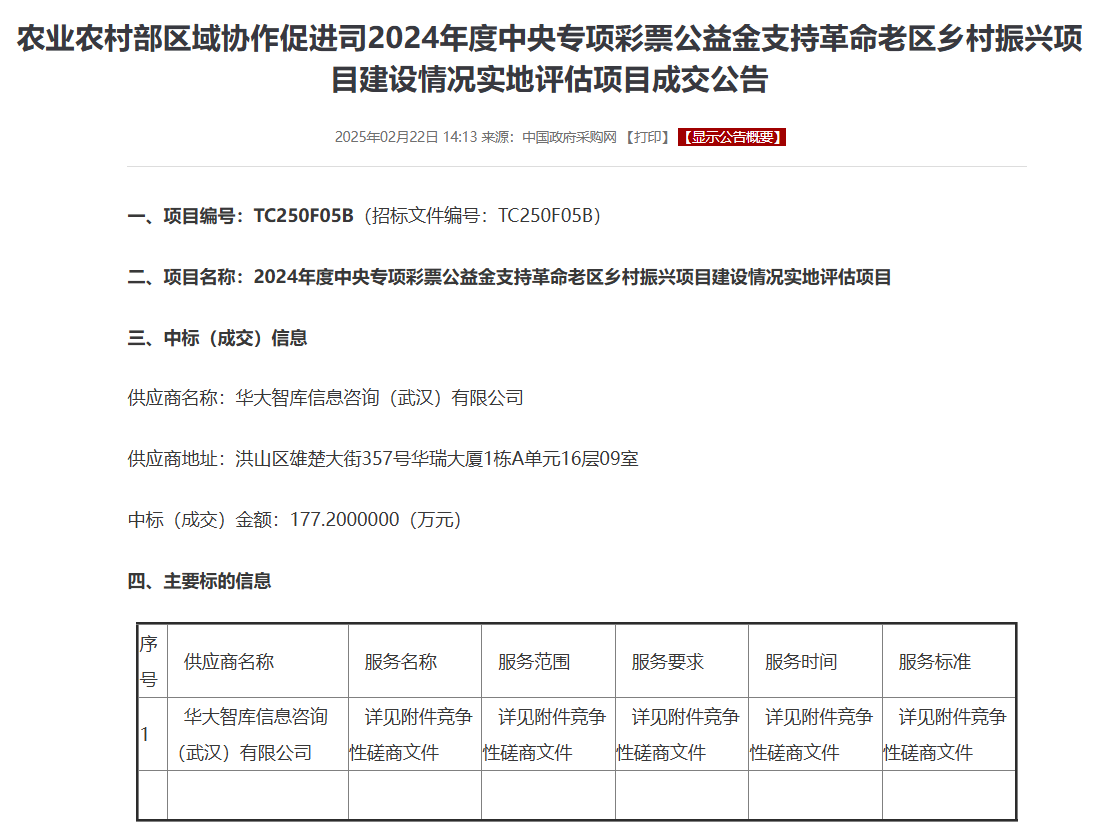Click the 服务名称 table header cell
This screenshot has height=832, width=1104.
coord(415,661)
